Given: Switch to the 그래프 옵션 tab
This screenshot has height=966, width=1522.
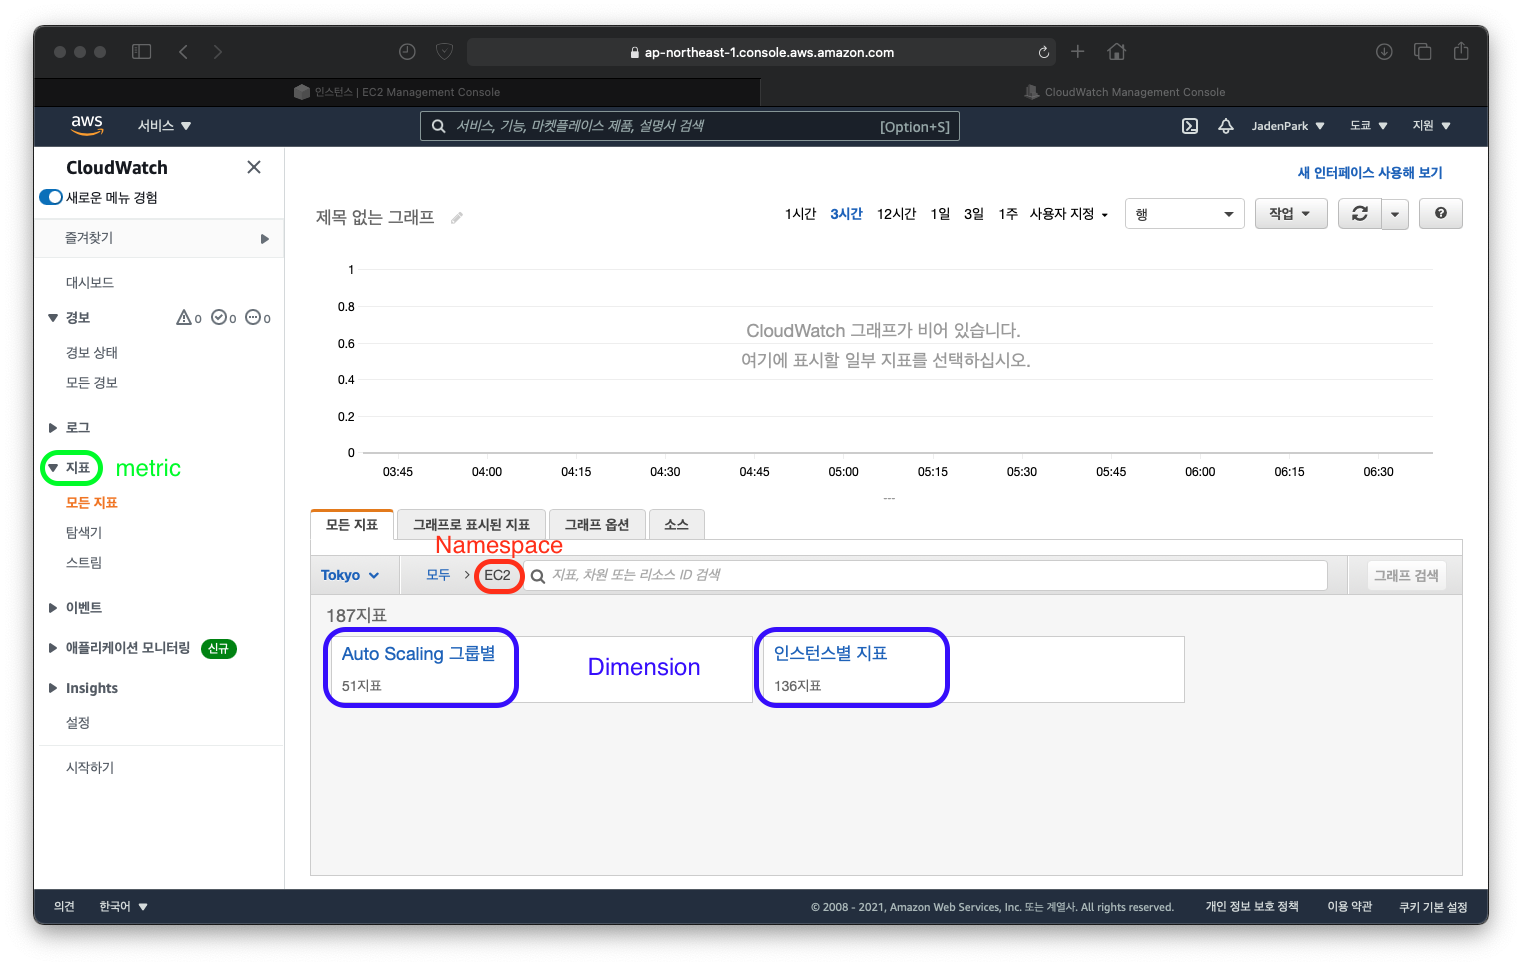Looking at the screenshot, I should click(597, 525).
